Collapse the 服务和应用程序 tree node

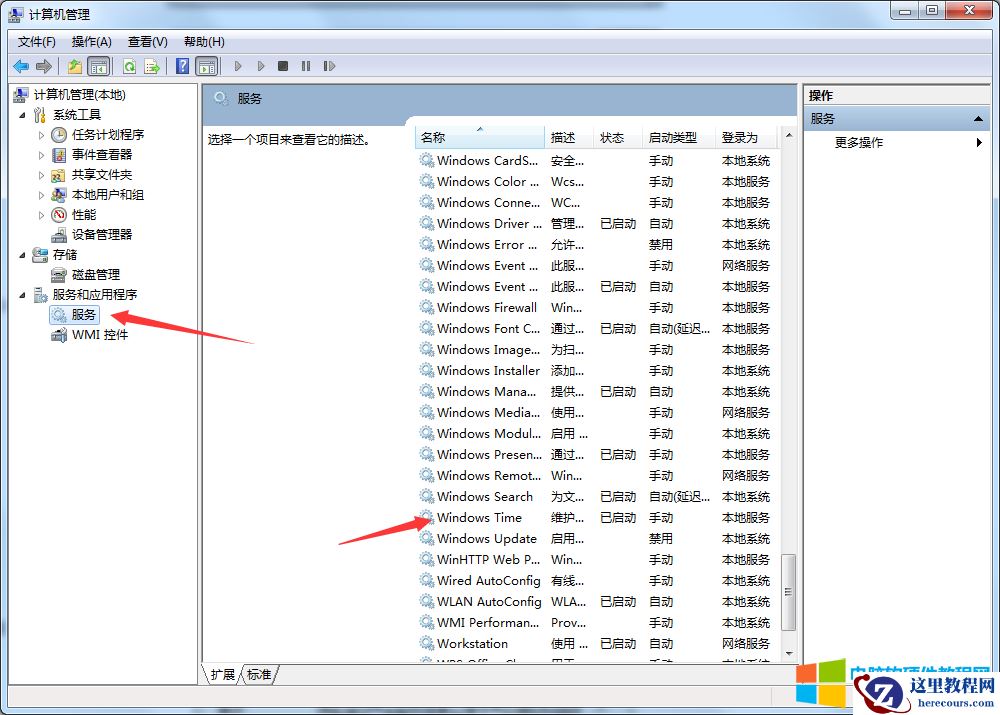tap(23, 295)
